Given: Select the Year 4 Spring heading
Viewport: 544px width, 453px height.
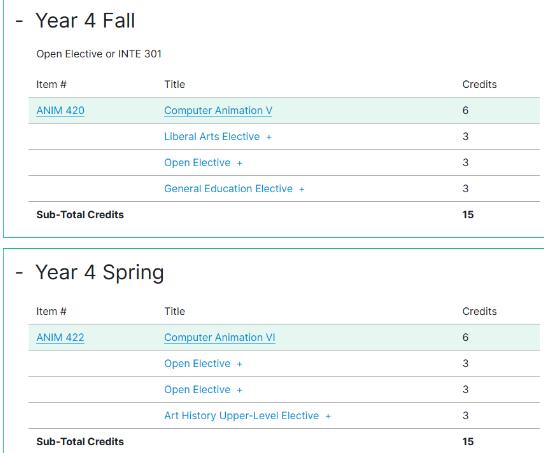Looking at the screenshot, I should point(100,272).
